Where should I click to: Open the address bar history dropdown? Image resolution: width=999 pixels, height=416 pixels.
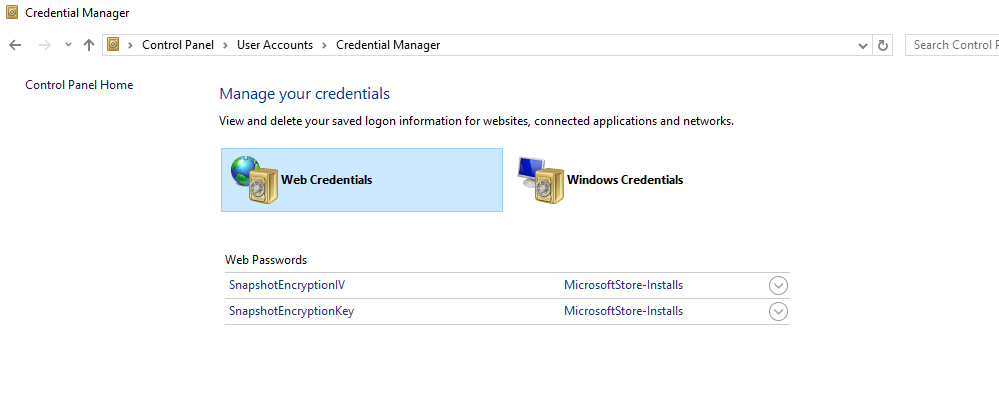click(x=864, y=45)
